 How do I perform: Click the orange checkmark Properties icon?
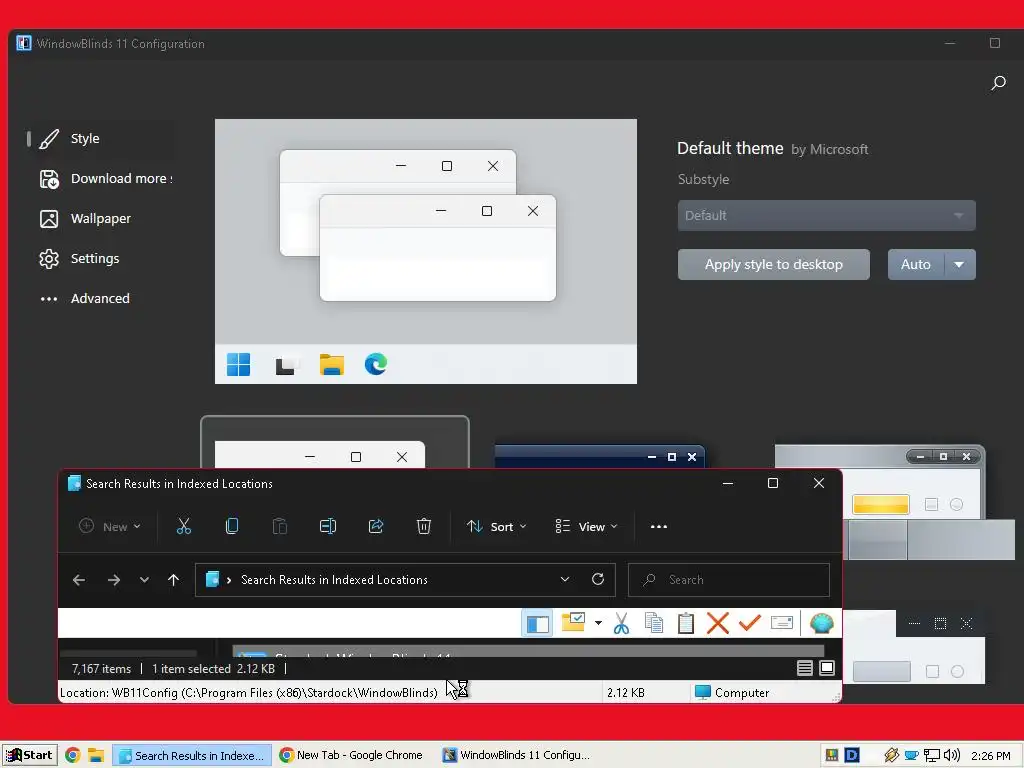750,623
